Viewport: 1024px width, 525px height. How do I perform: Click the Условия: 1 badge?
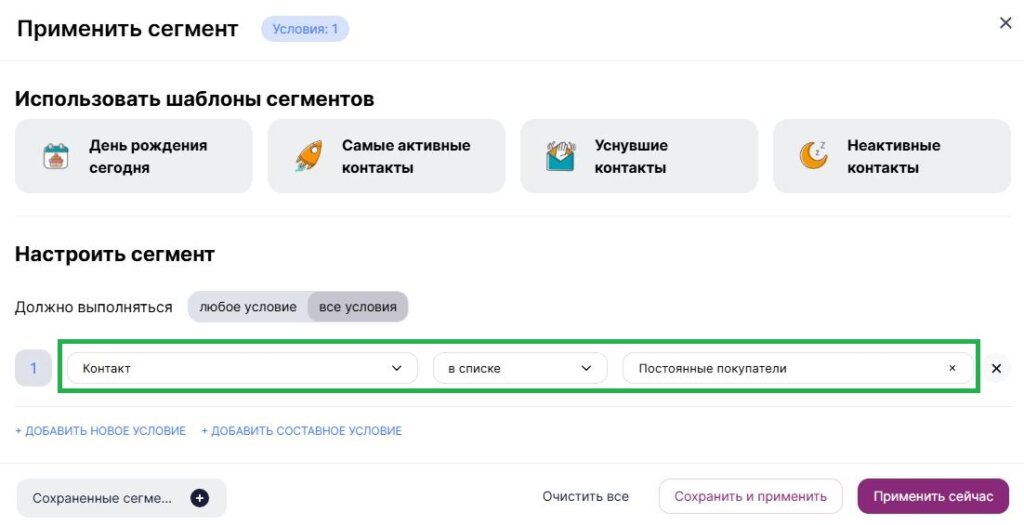305,29
